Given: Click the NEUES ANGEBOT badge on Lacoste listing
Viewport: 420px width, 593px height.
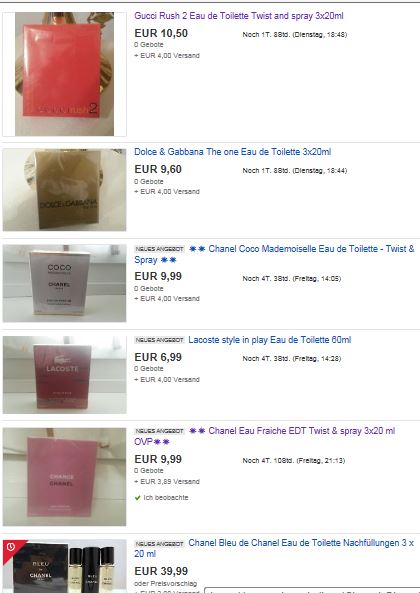Looking at the screenshot, I should [x=159, y=340].
